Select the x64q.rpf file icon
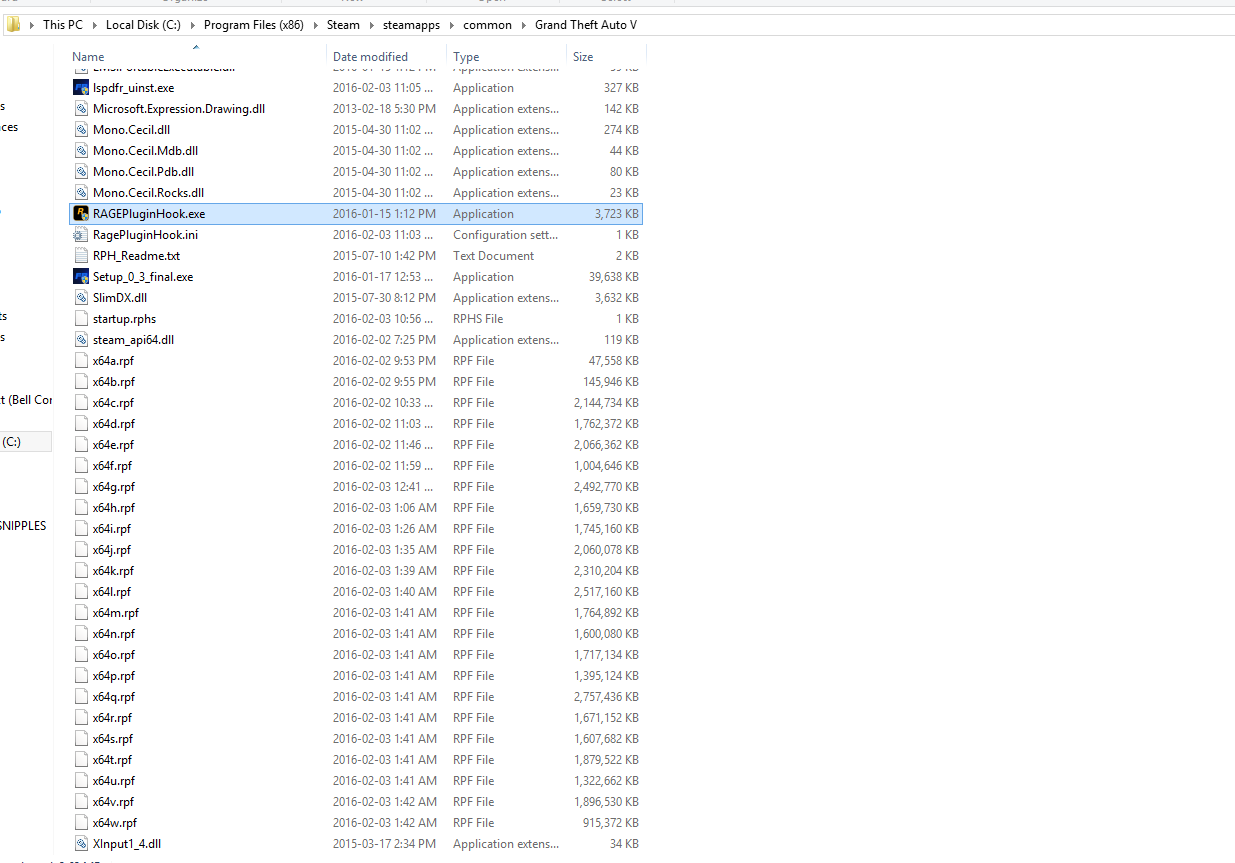The width and height of the screenshot is (1235, 863). click(82, 697)
